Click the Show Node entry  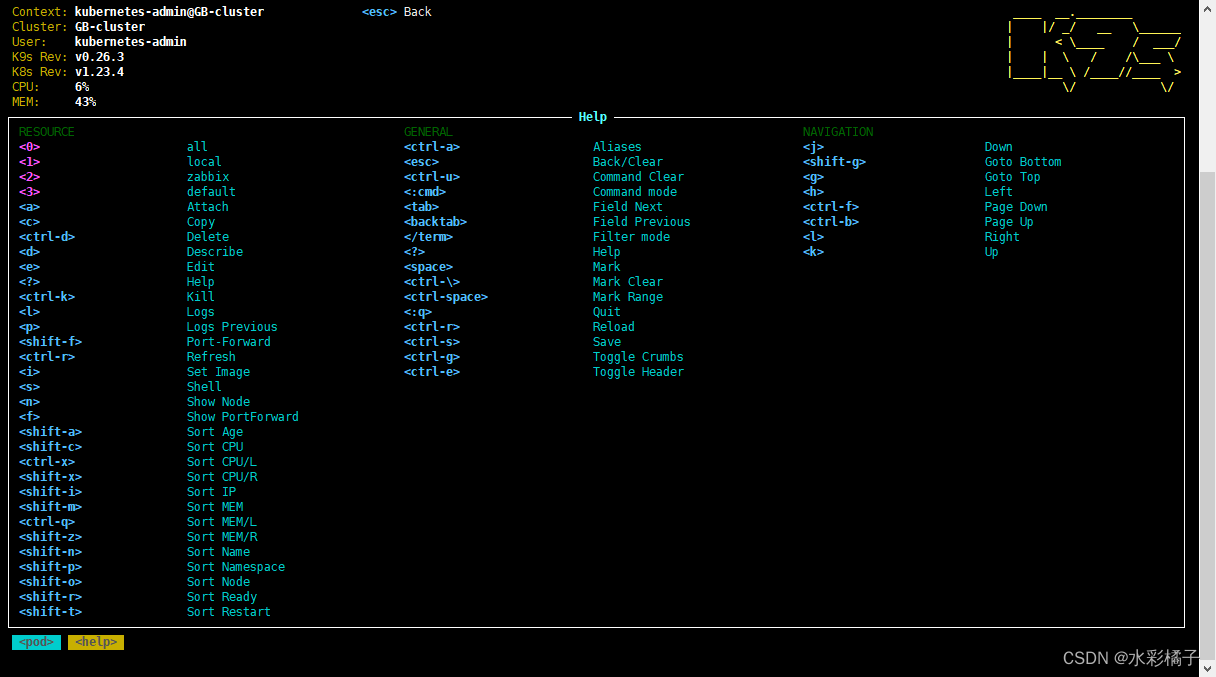point(218,402)
